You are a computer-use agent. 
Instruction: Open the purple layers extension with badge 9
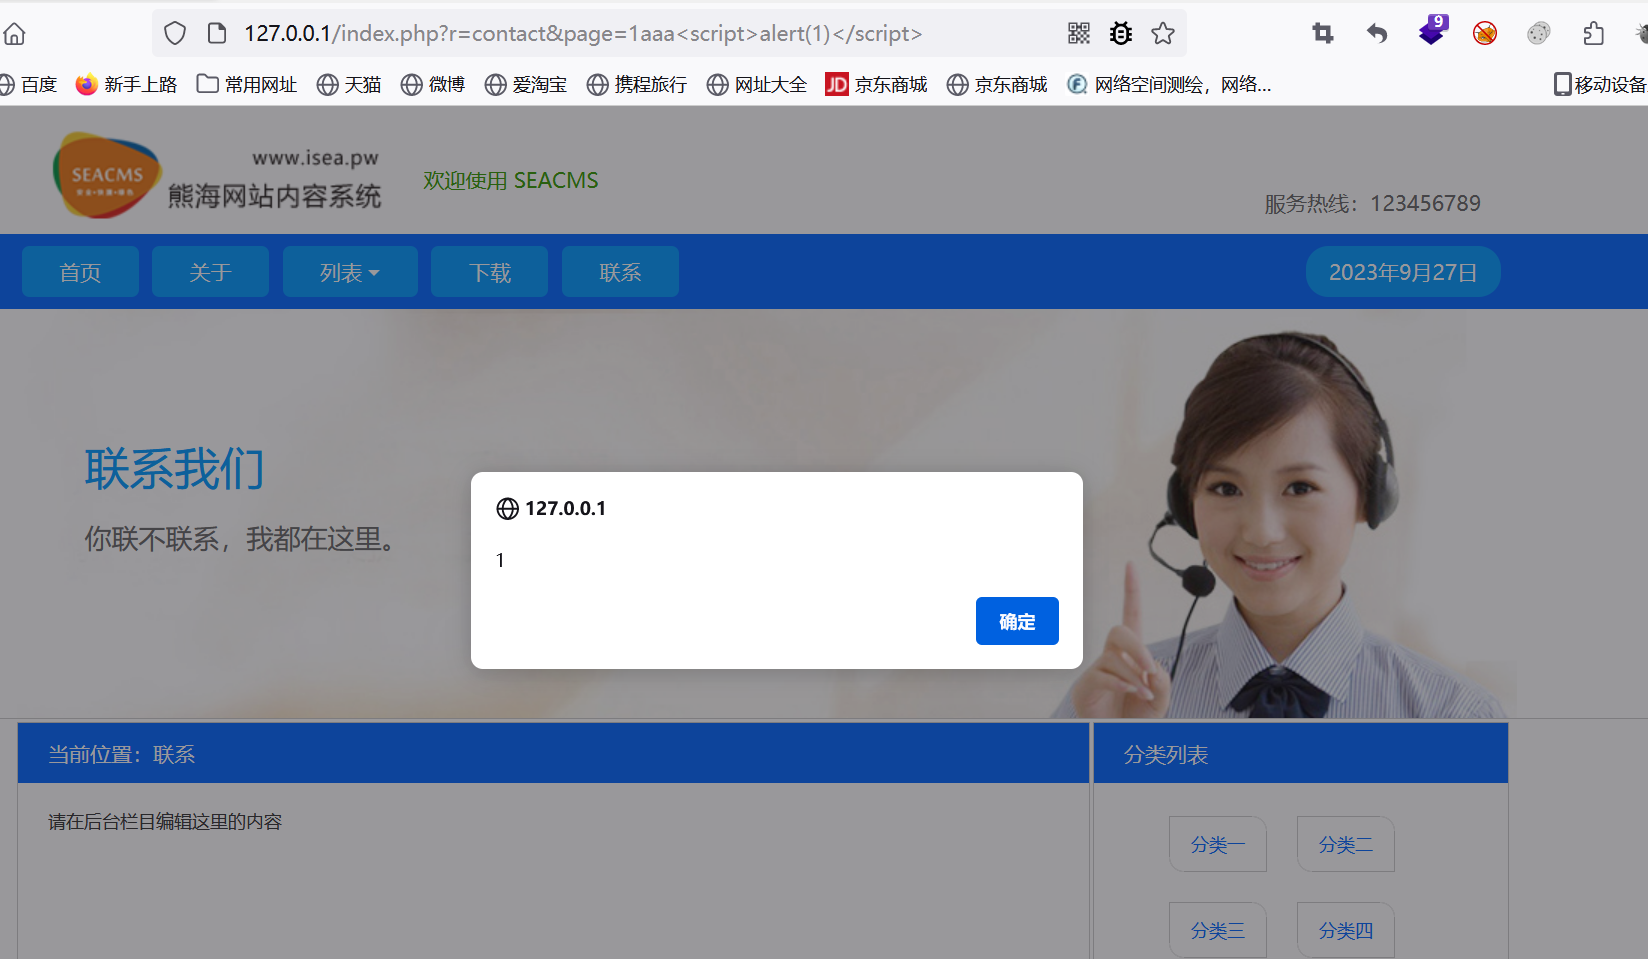pyautogui.click(x=1432, y=33)
